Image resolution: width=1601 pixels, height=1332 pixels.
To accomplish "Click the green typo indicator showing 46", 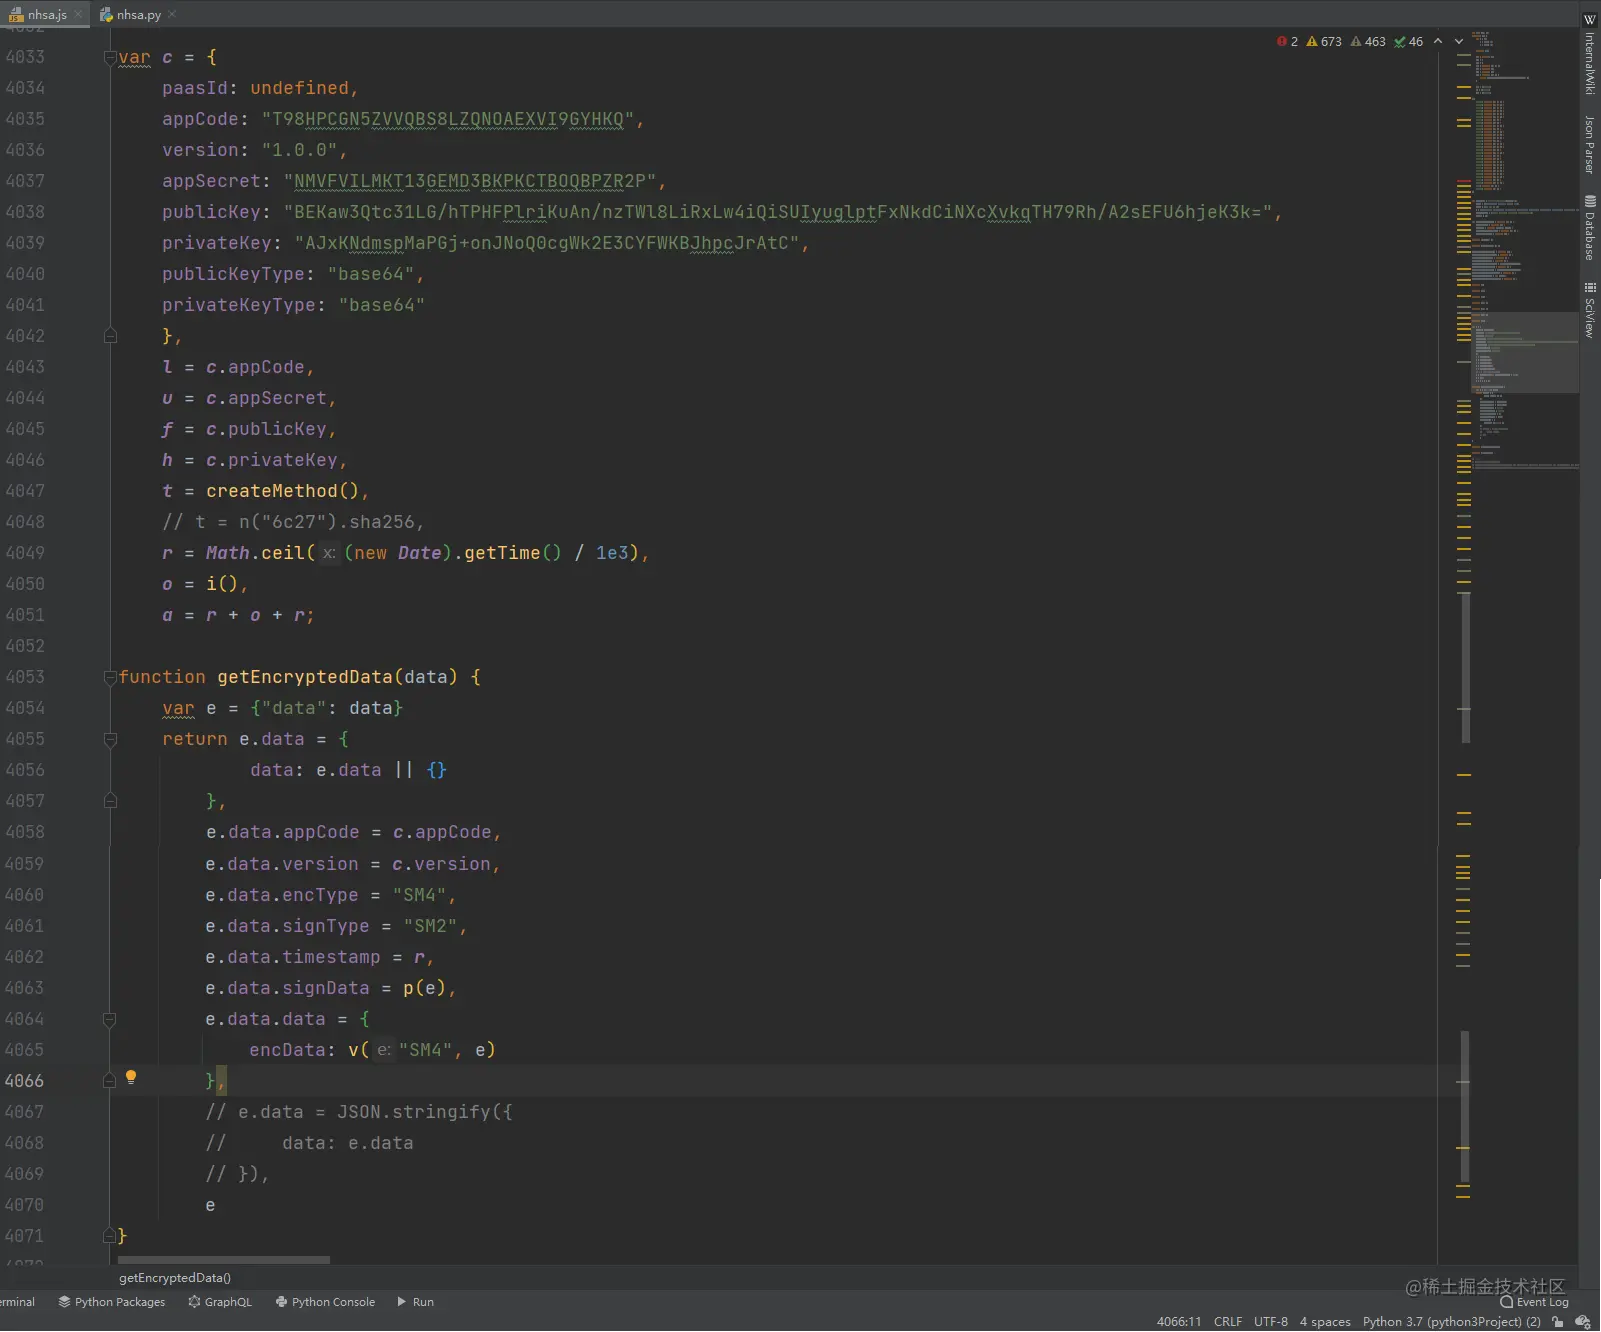I will click(1408, 41).
